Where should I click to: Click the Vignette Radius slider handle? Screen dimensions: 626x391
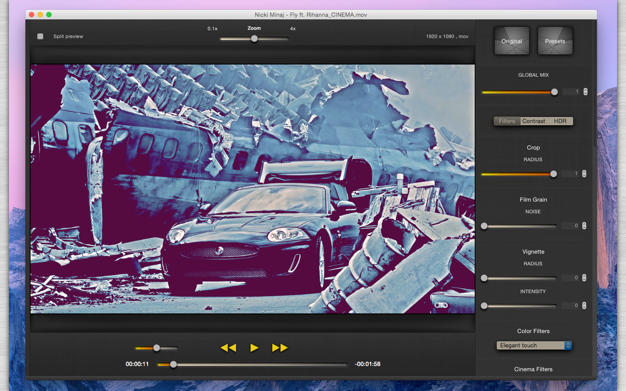(484, 278)
